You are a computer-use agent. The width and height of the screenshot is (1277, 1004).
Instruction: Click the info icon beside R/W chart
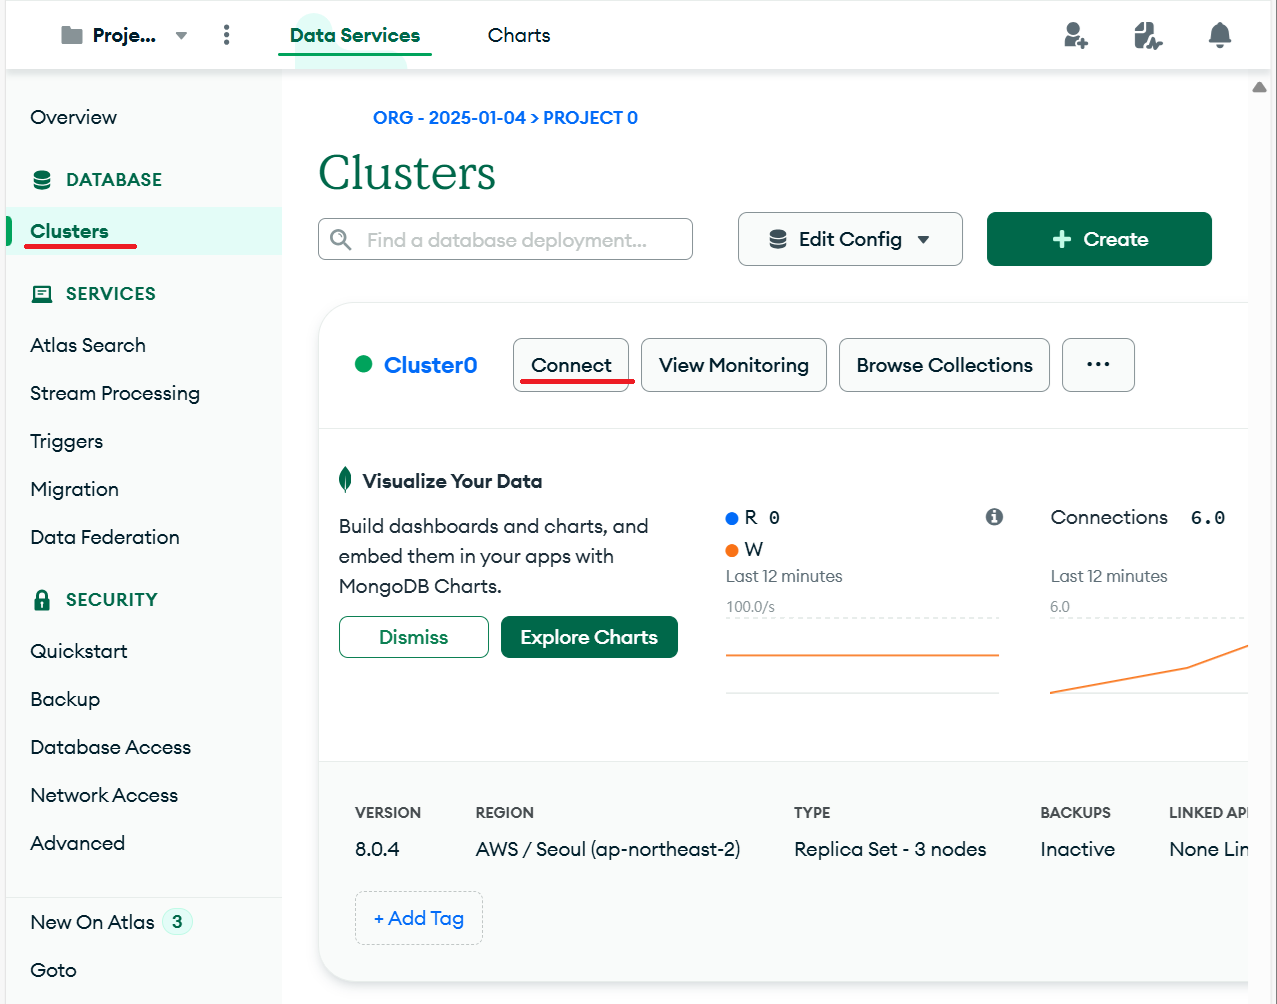pos(994,517)
